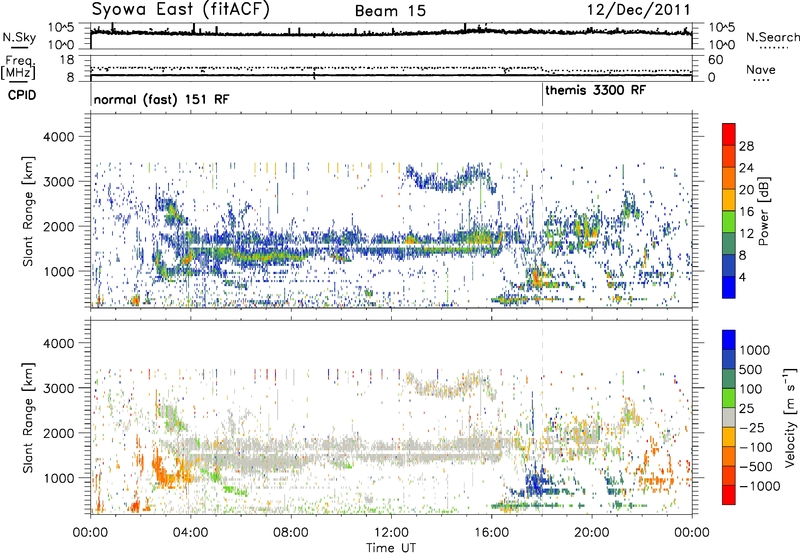This screenshot has height=554, width=800.
Task: Click 'normal (fast) 151 RF' text
Action: point(161,99)
